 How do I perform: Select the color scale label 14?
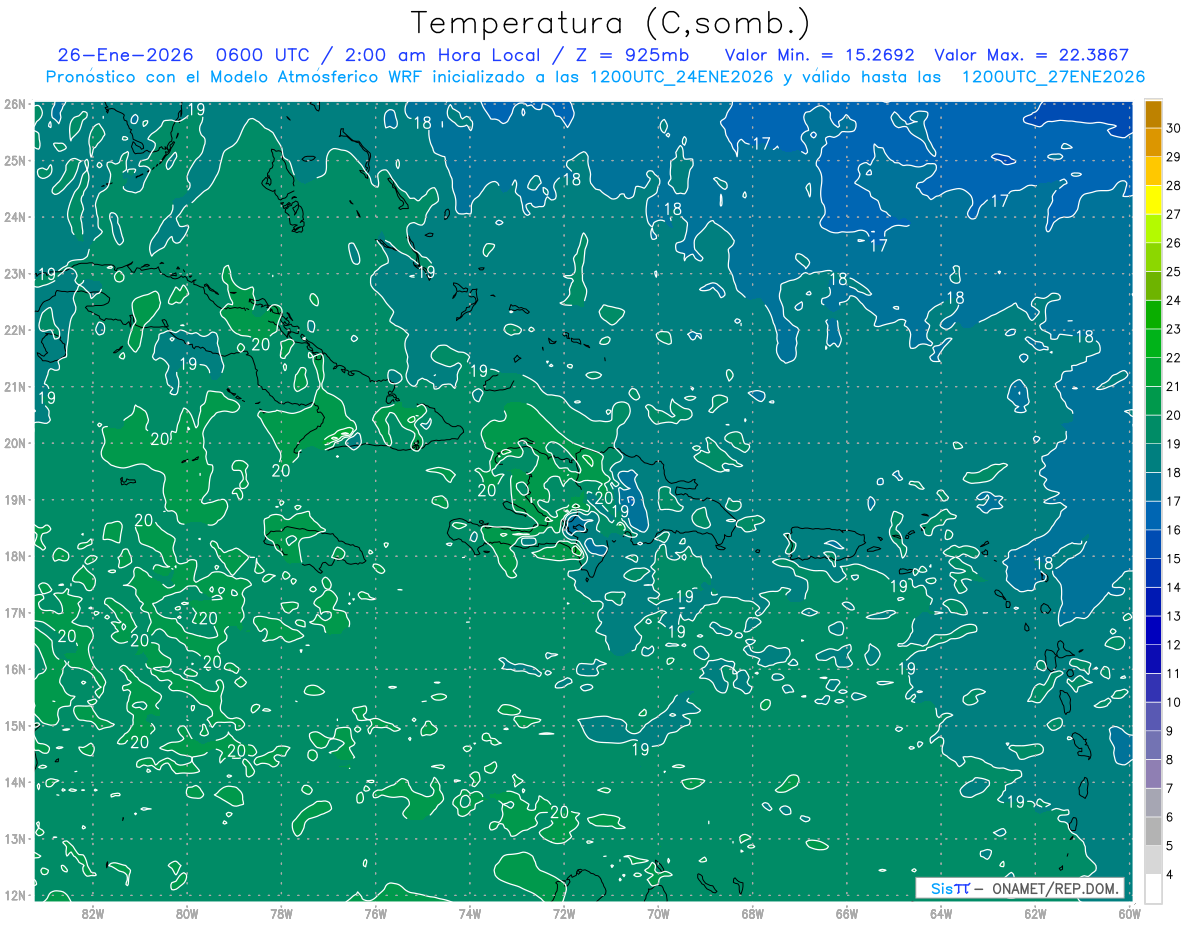[x=1174, y=587]
